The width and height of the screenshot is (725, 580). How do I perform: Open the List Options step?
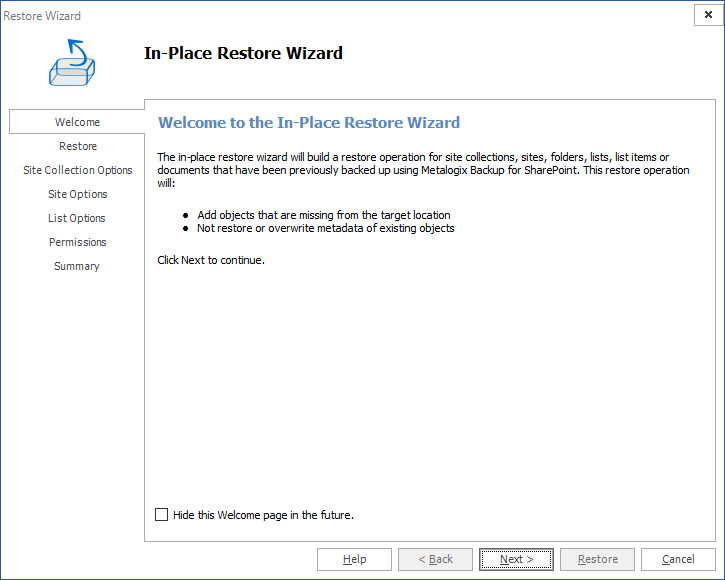tap(77, 218)
